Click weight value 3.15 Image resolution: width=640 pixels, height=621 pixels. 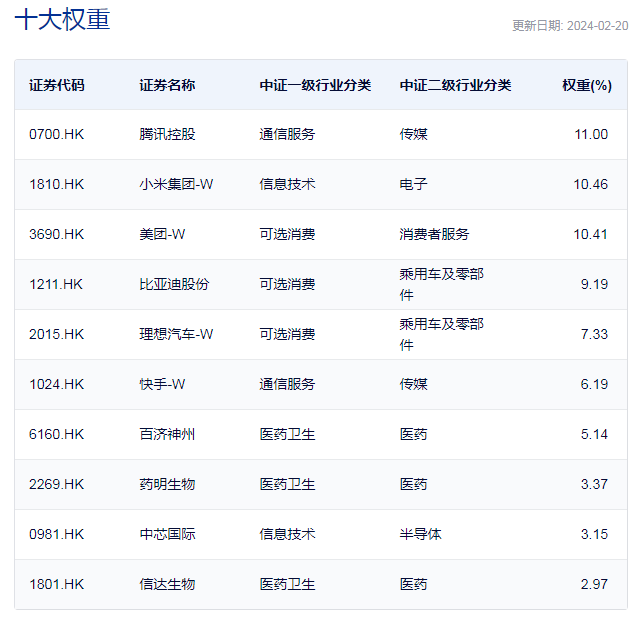coord(594,534)
